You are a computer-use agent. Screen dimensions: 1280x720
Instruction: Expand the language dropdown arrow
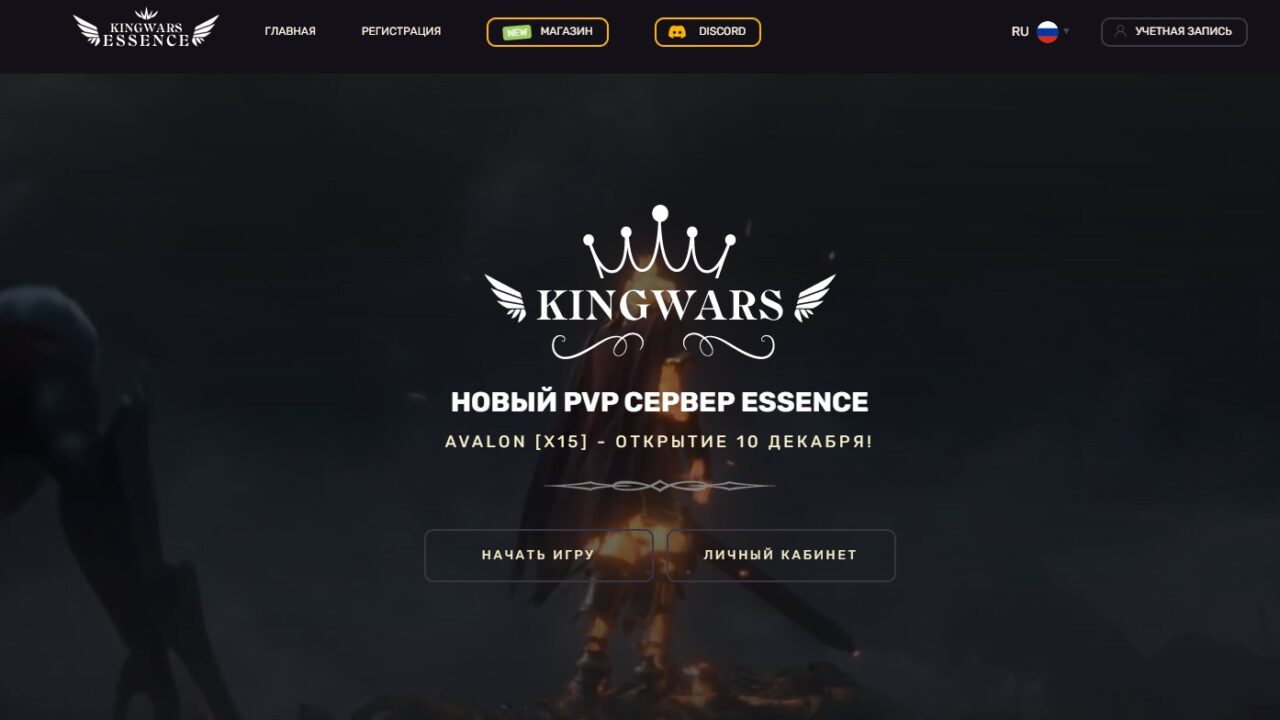tap(1066, 32)
